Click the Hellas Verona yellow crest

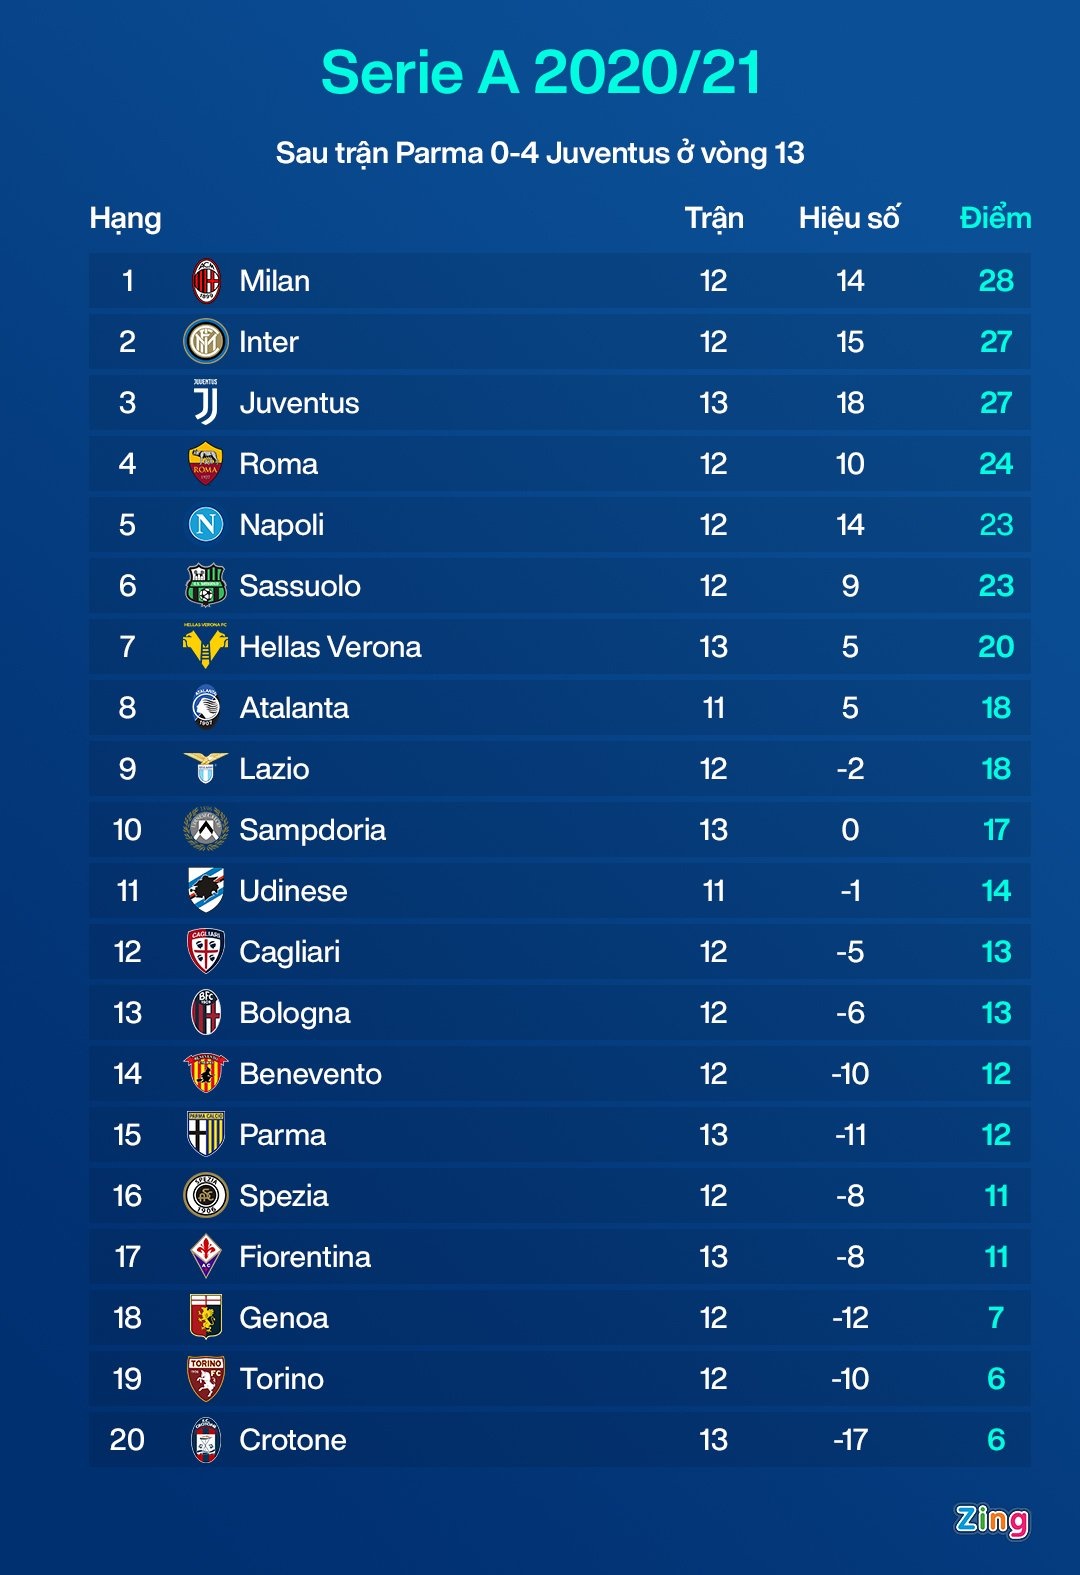(x=206, y=647)
